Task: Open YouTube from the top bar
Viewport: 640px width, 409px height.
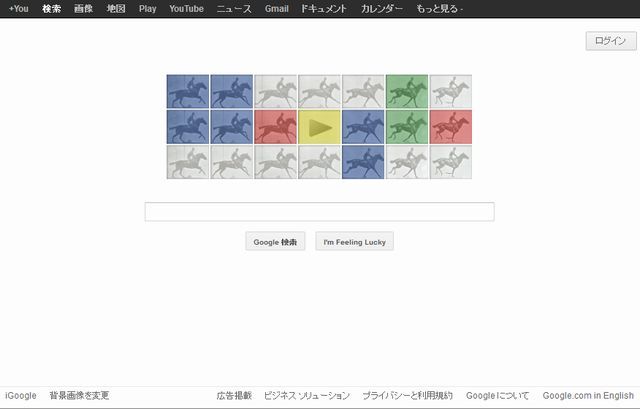Action: 186,9
